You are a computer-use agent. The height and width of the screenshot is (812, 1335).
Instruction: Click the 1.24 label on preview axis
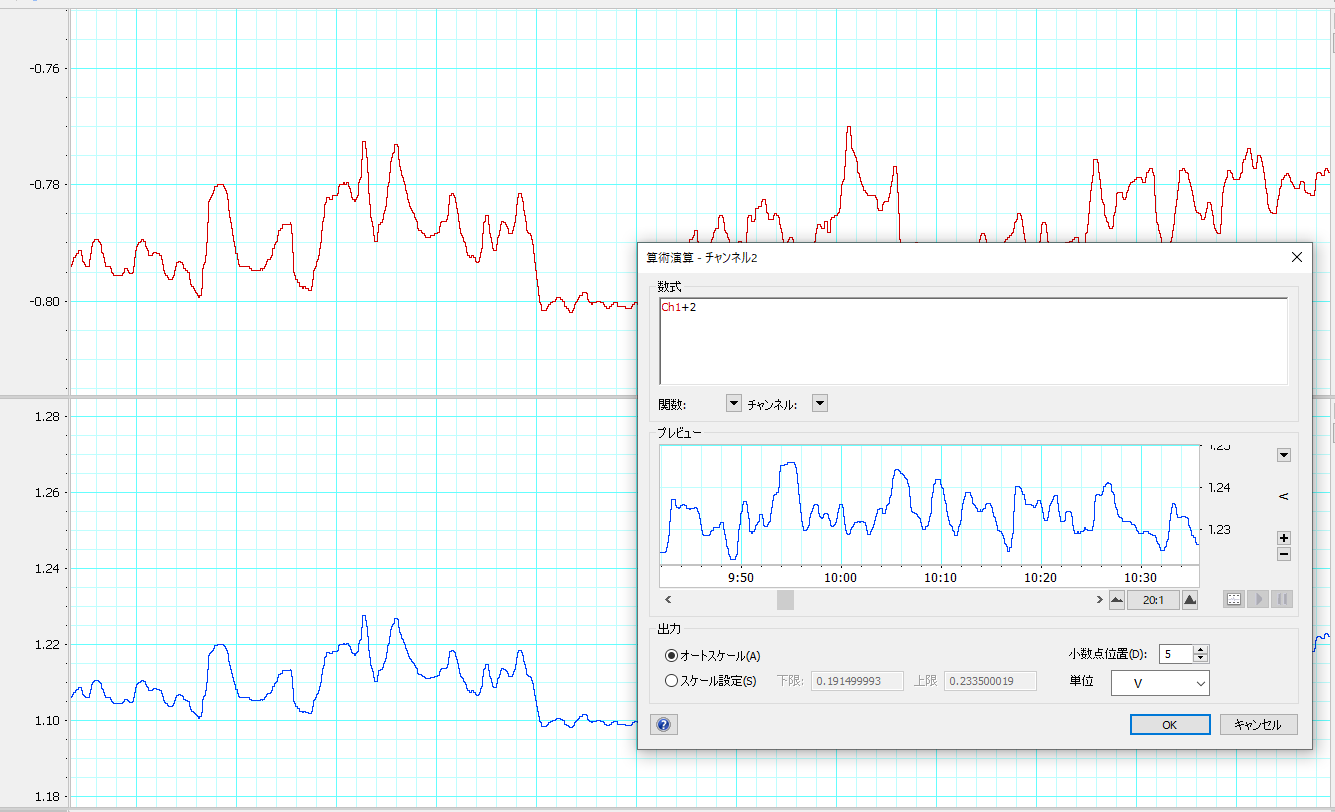pos(1219,488)
